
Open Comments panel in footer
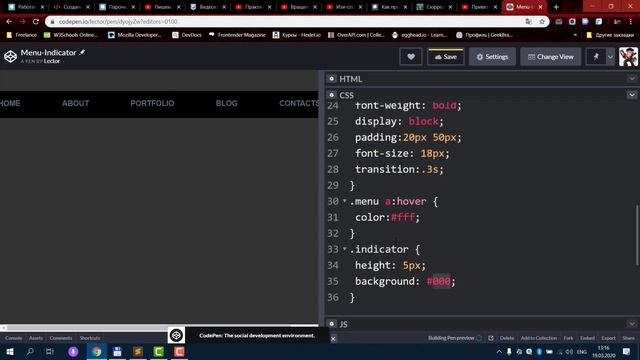tap(61, 338)
